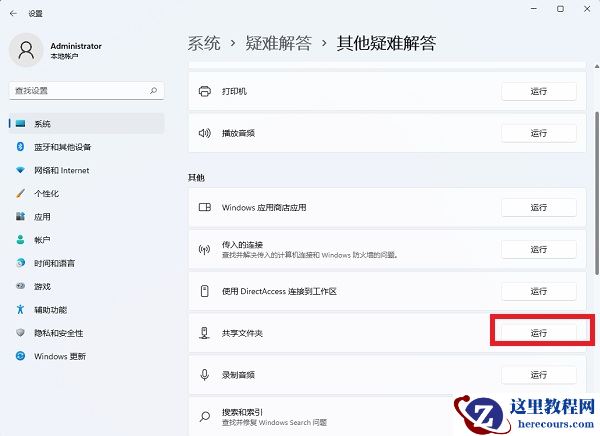The image size is (600, 436).
Task: Open 蓝牙和其他设备 settings page
Action: pyautogui.click(x=87, y=147)
